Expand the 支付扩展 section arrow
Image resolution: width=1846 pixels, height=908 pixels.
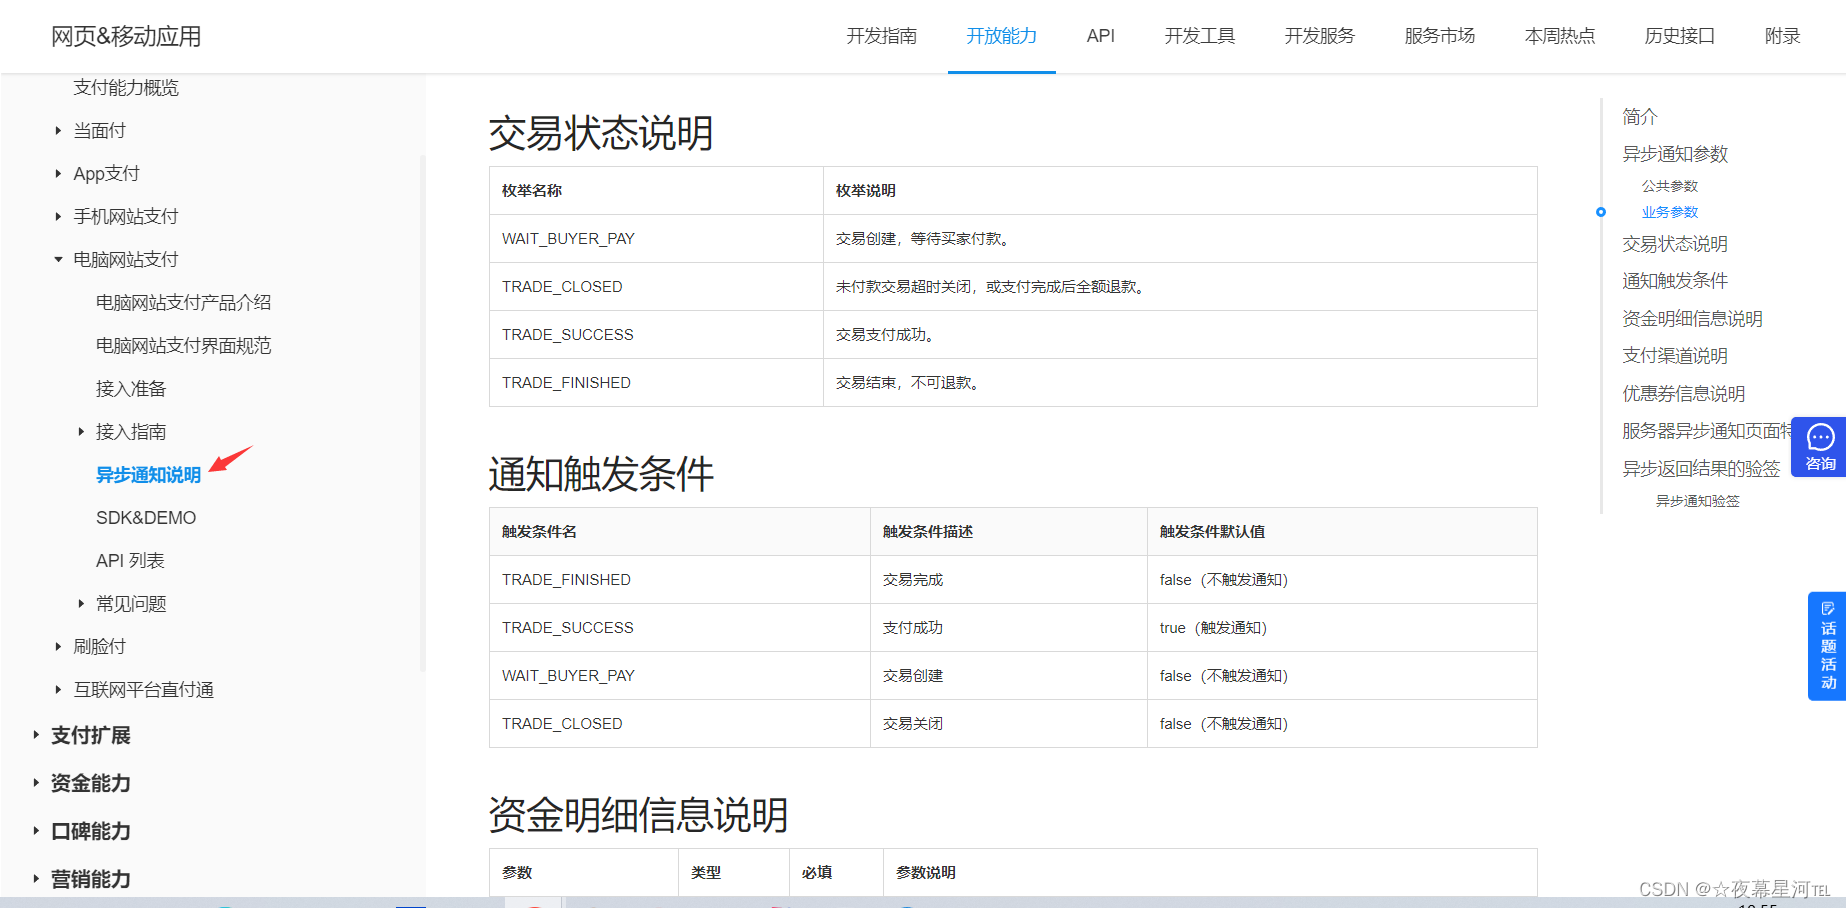36,735
